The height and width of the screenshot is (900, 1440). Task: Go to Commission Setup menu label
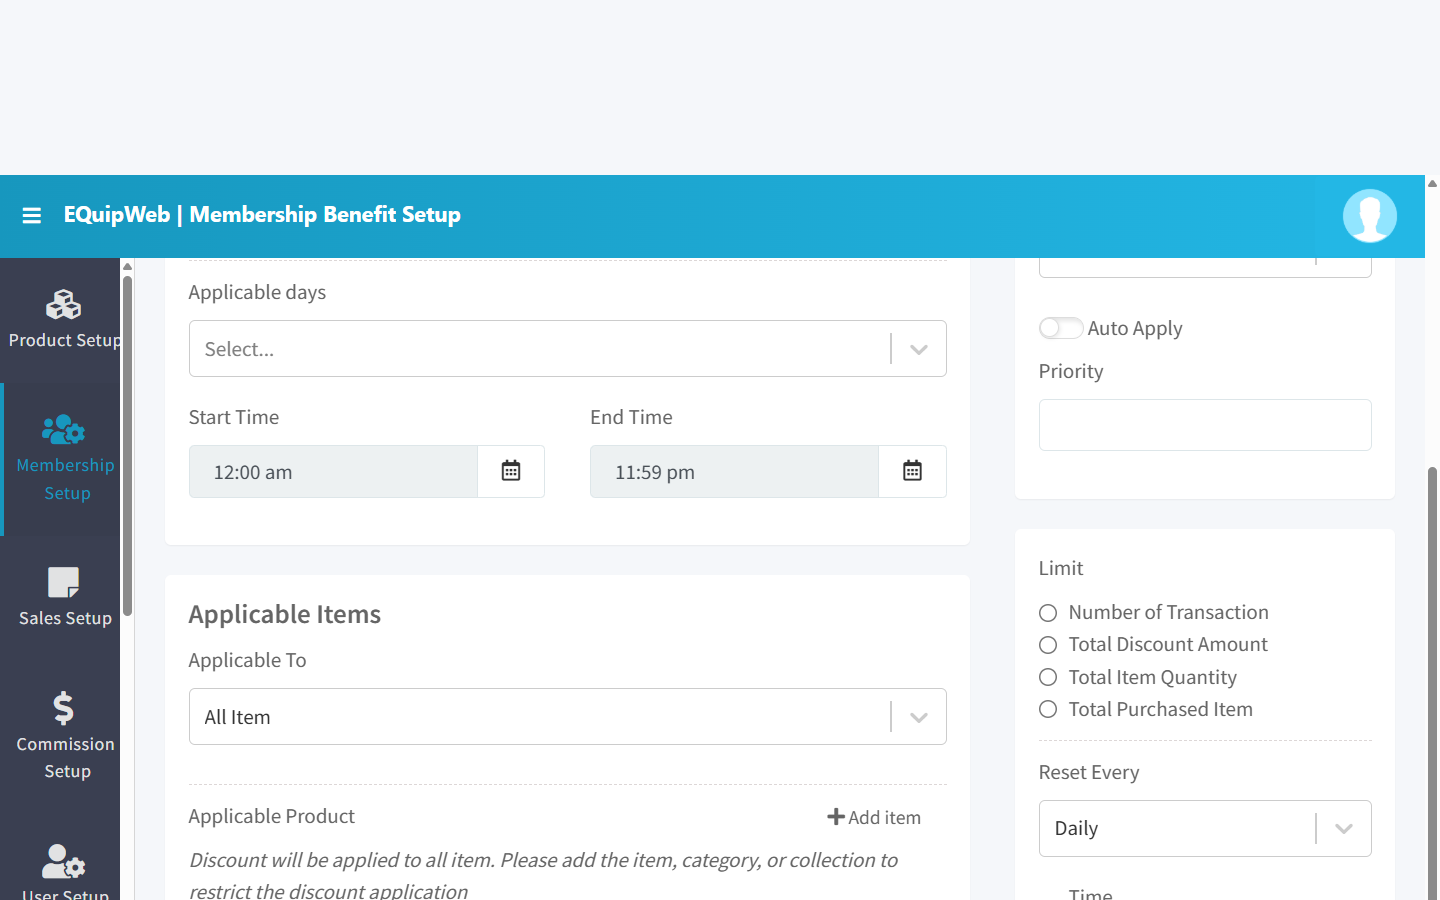[x=65, y=758]
